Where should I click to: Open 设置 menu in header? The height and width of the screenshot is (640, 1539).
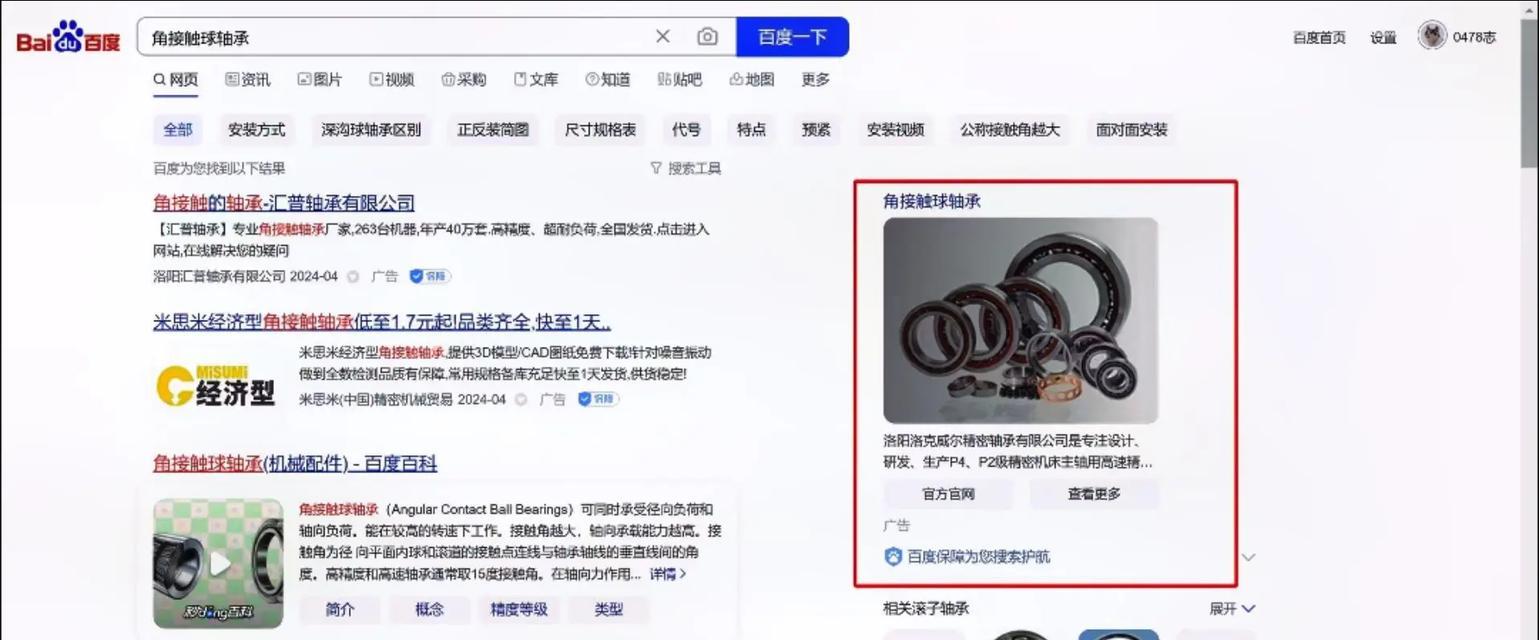pyautogui.click(x=1383, y=38)
